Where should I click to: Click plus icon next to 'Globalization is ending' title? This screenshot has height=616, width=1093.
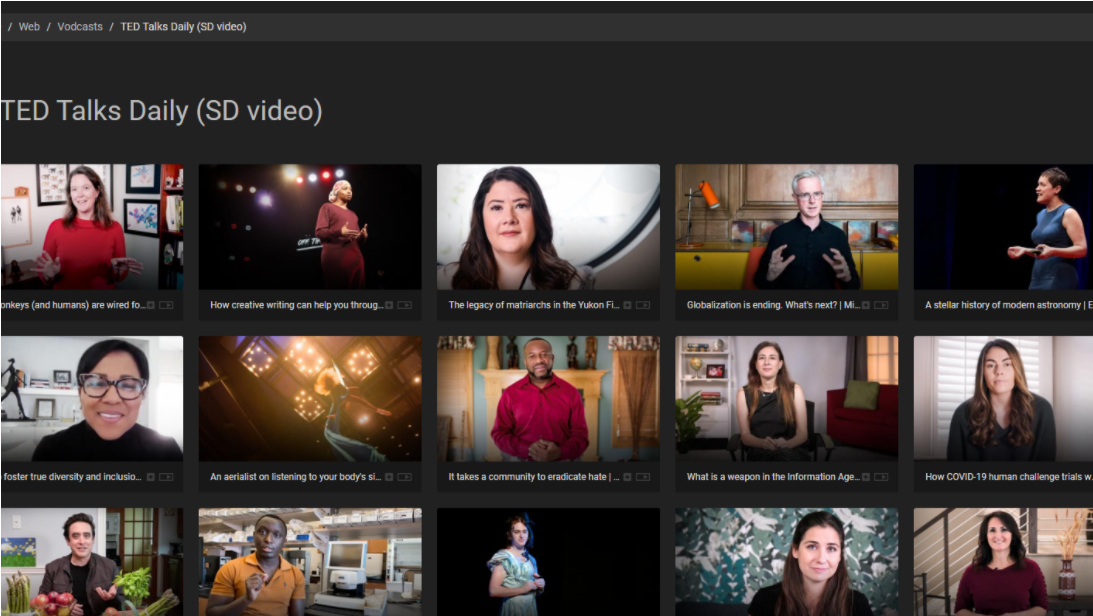(x=866, y=305)
